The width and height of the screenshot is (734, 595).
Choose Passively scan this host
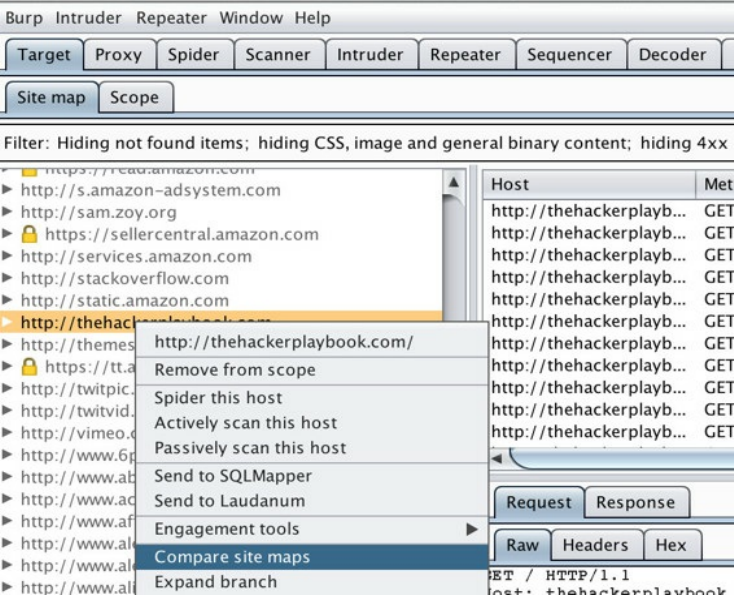point(312,448)
